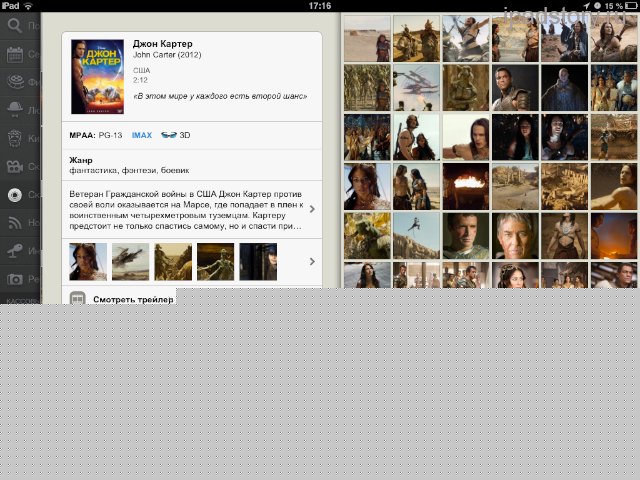
Task: Tap the plot text starting Ветеран Гражданской войны
Action: point(186,210)
